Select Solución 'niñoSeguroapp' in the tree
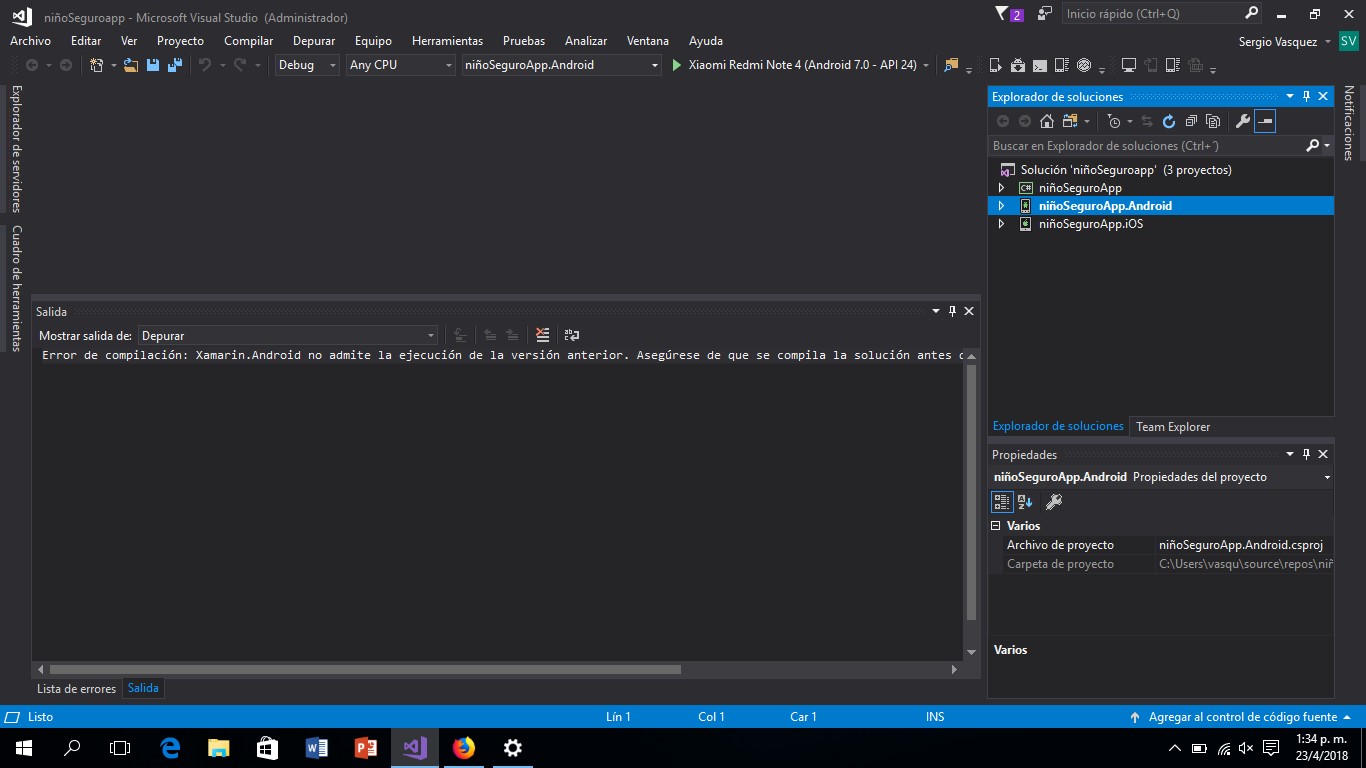The width and height of the screenshot is (1366, 768). point(1126,170)
